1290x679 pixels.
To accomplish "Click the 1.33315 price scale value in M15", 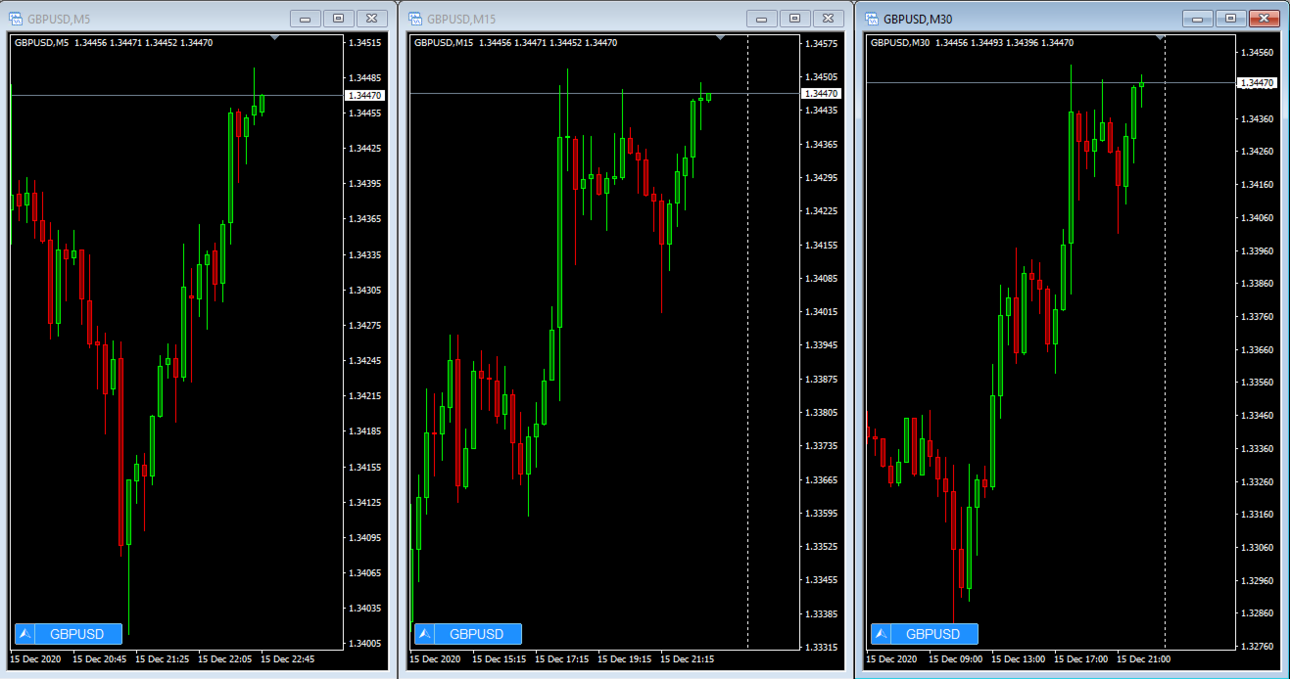I will click(x=822, y=647).
